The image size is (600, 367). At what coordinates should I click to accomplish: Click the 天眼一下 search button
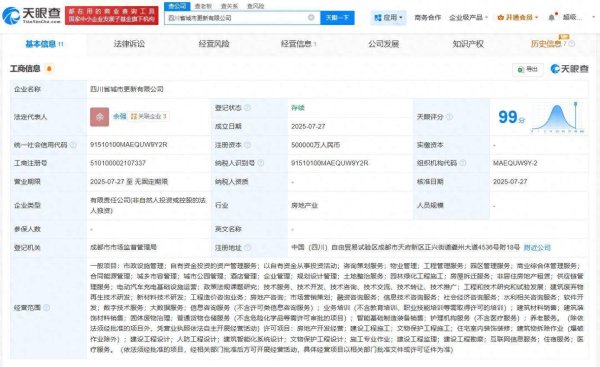tap(337, 18)
